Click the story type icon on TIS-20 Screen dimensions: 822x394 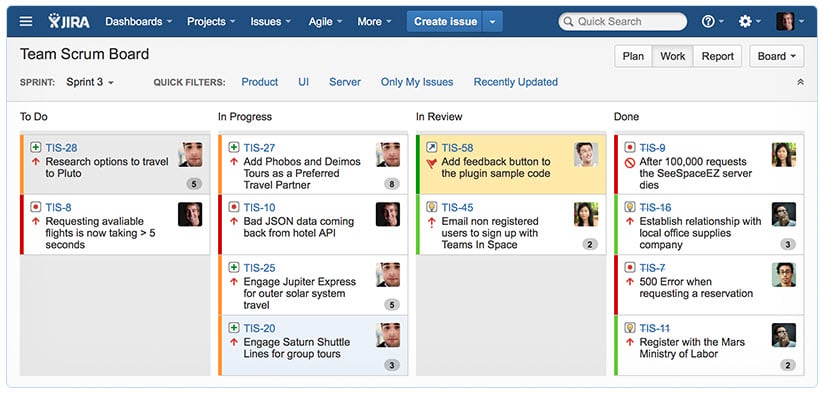pyautogui.click(x=234, y=328)
